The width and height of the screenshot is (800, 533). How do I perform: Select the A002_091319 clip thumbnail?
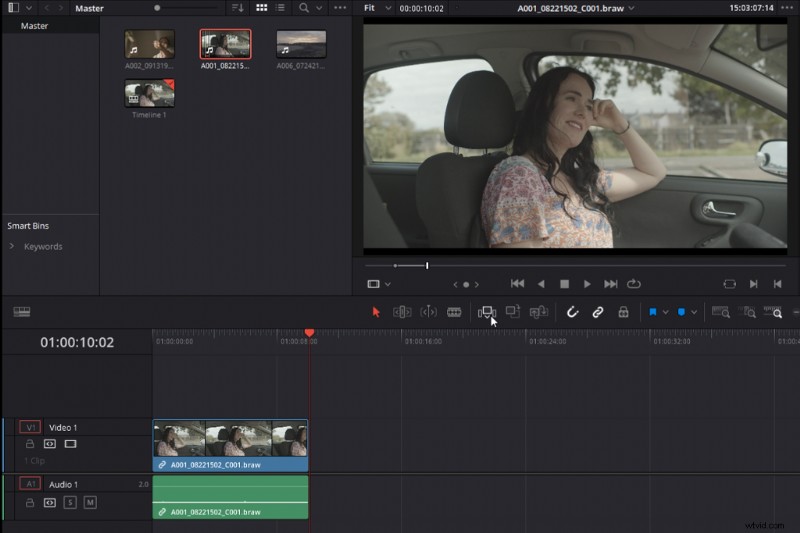coord(149,44)
